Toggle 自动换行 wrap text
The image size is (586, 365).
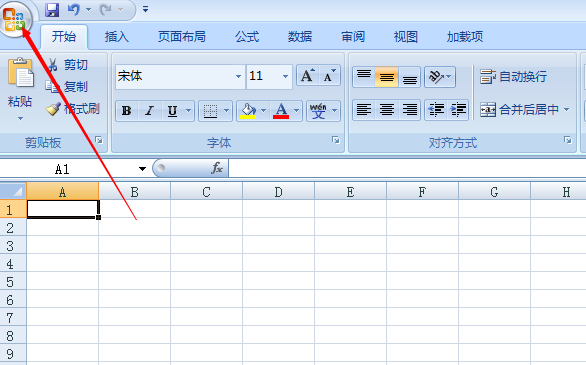point(513,77)
